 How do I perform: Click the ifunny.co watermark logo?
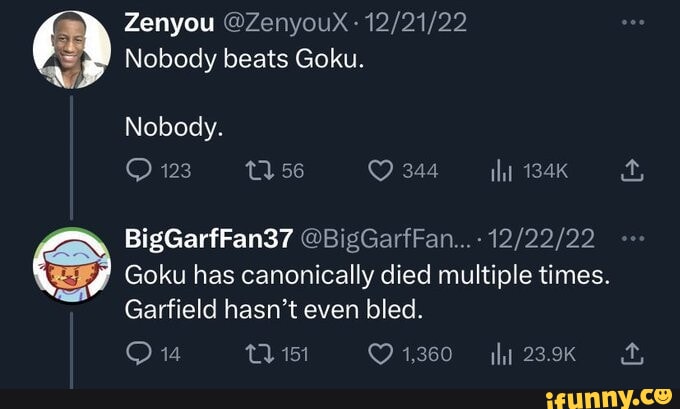tap(620, 396)
